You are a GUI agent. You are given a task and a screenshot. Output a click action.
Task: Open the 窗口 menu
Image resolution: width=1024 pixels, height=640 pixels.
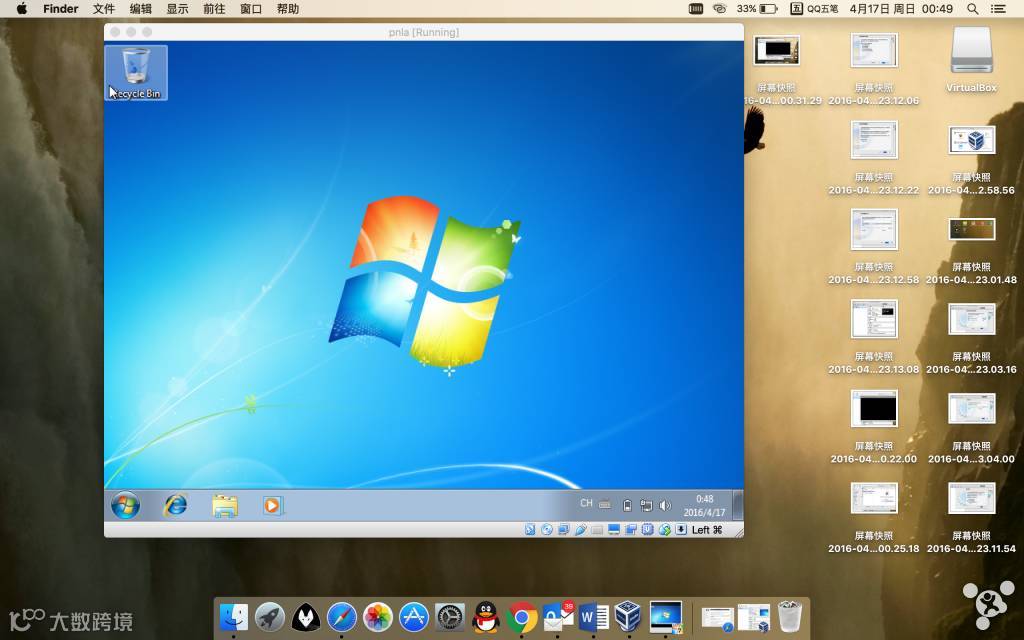tap(251, 8)
